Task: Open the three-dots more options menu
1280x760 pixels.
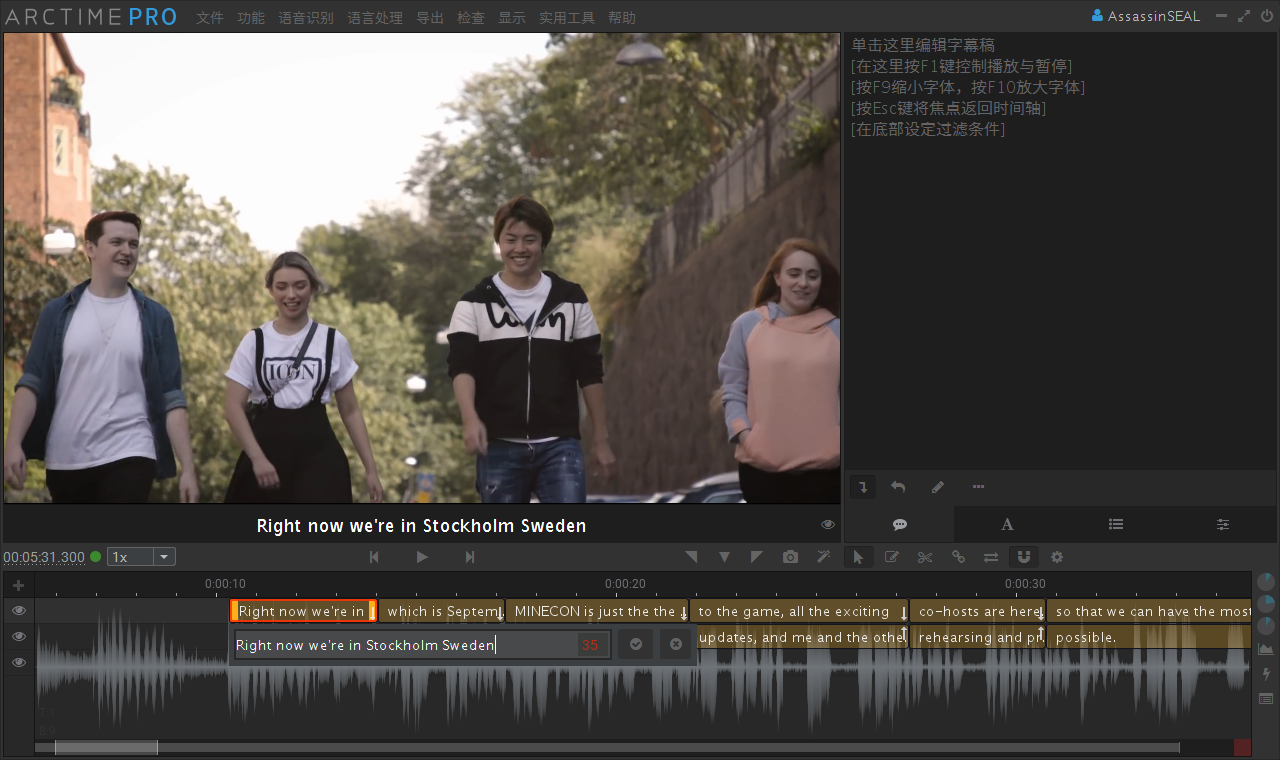Action: click(978, 487)
